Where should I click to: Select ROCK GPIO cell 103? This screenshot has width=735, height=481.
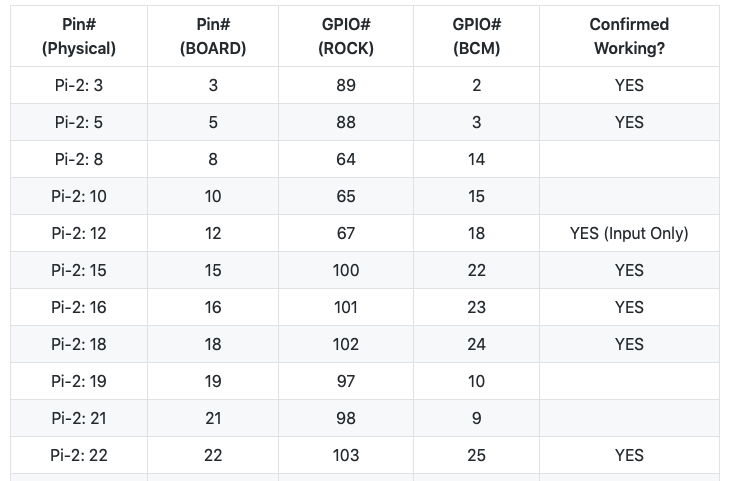(346, 456)
